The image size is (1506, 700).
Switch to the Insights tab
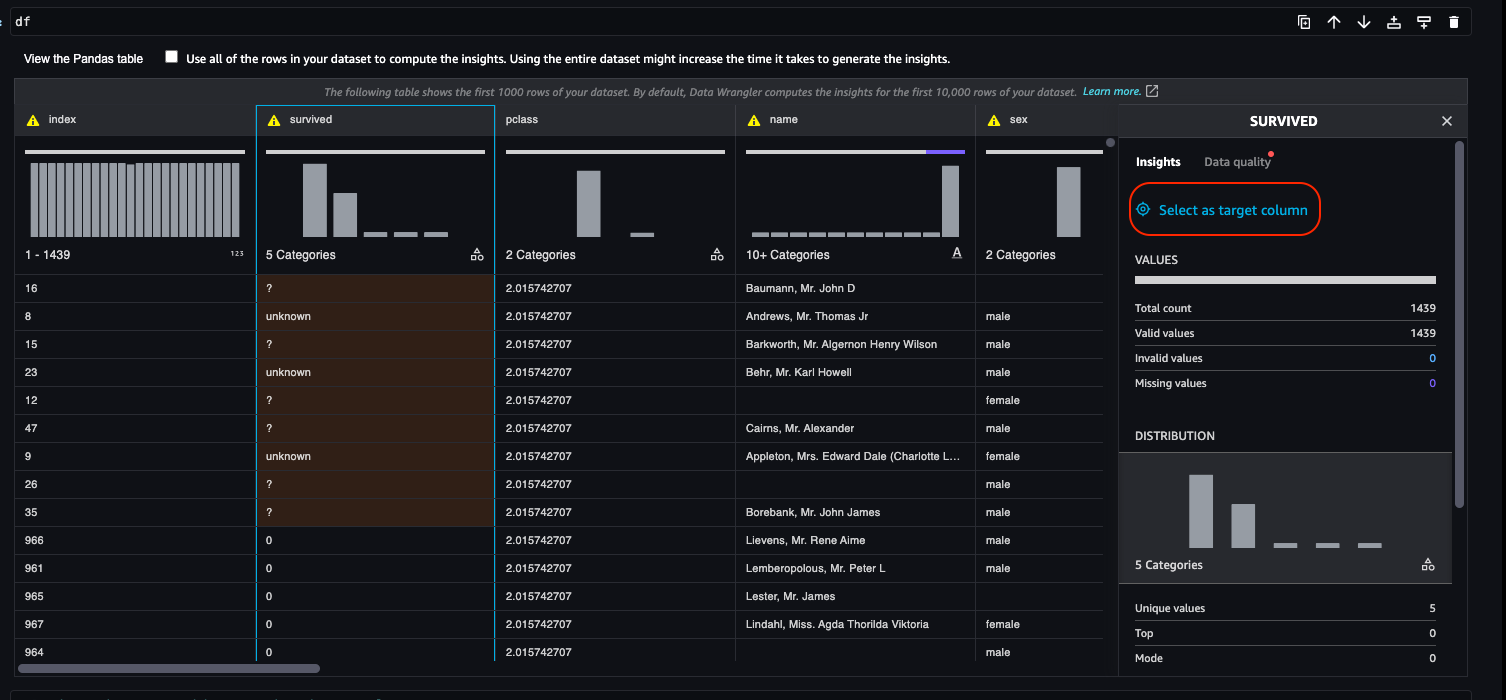pos(1158,161)
